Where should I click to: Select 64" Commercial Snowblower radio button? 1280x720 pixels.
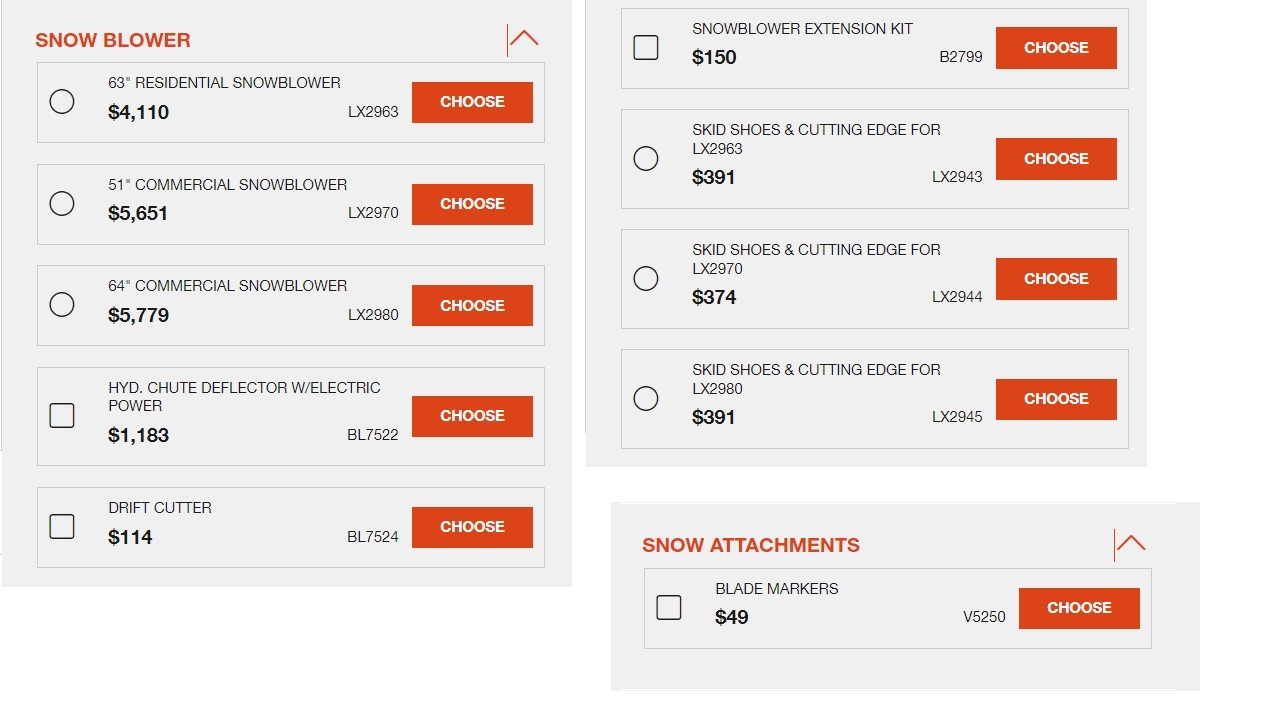pyautogui.click(x=62, y=305)
